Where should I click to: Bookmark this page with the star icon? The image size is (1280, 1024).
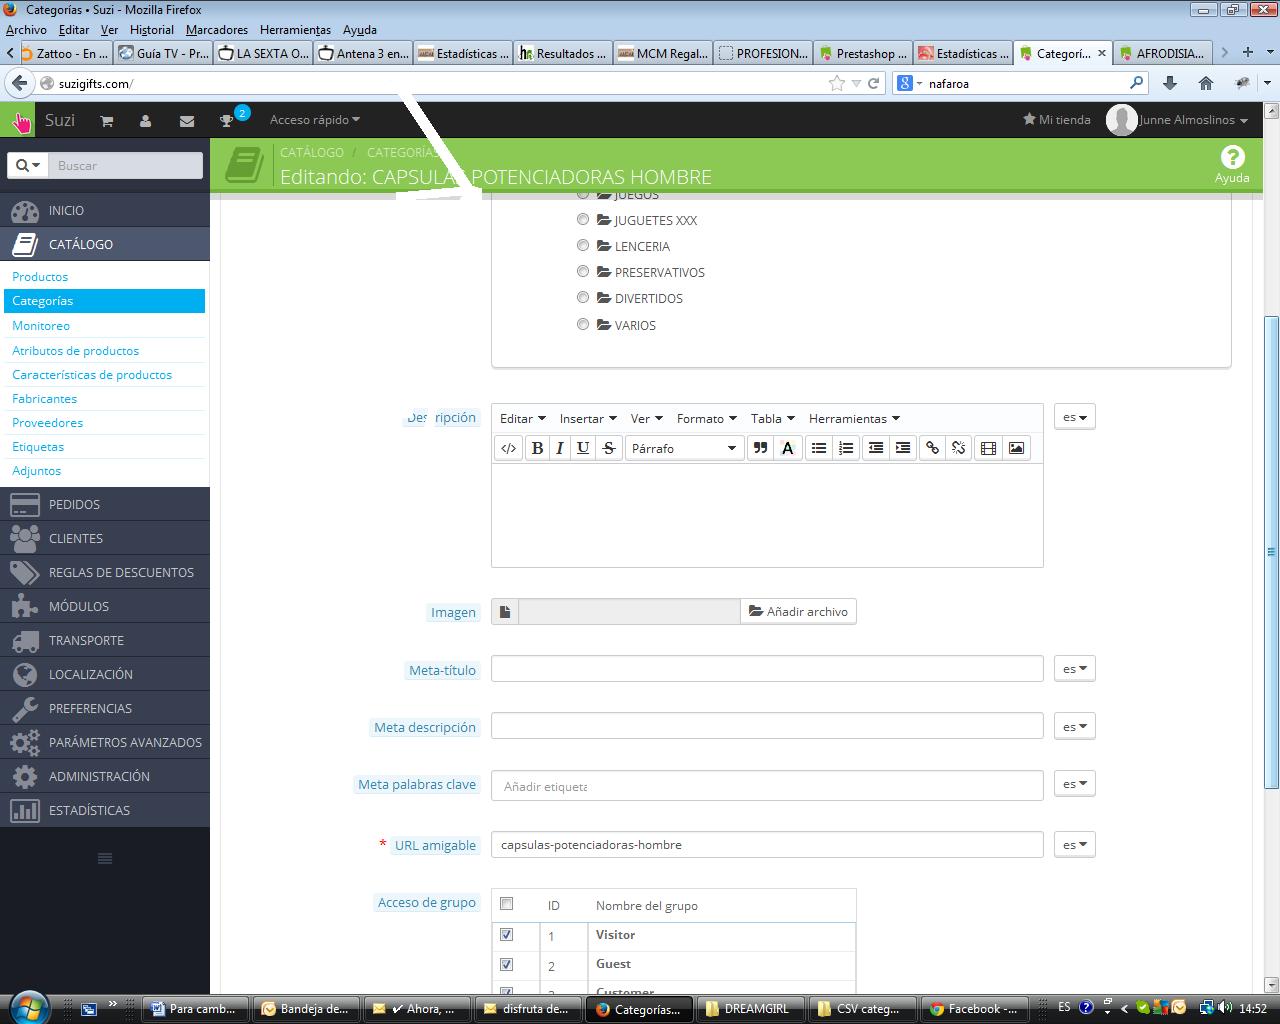click(837, 83)
